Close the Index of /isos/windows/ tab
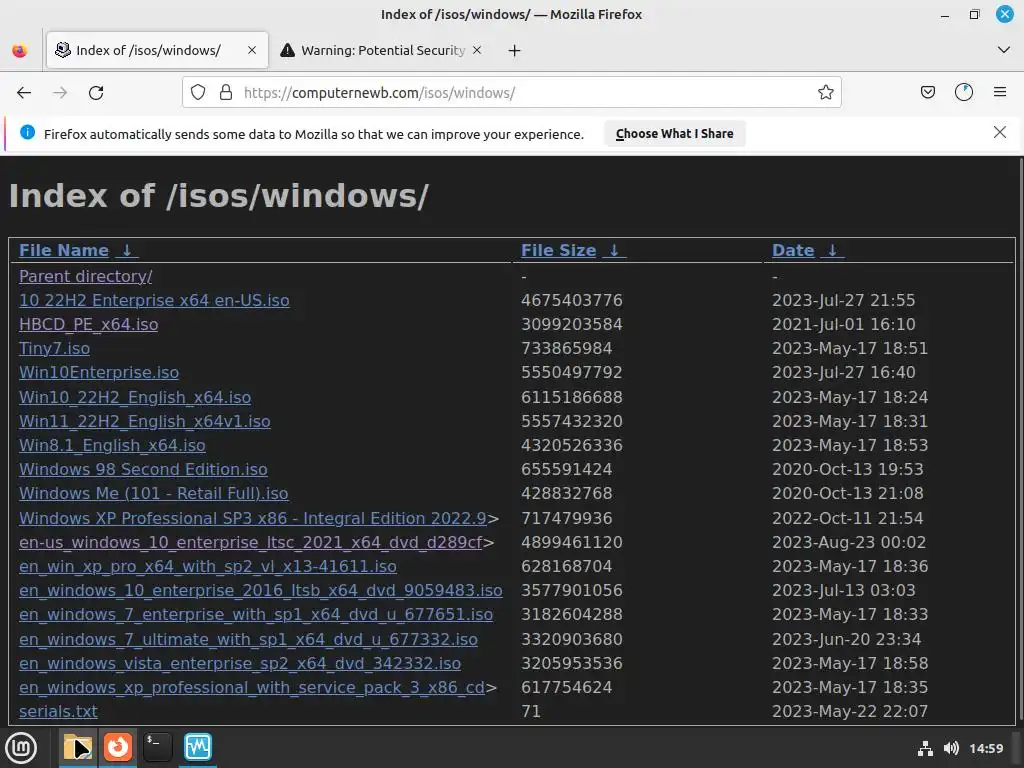This screenshot has height=768, width=1024. pos(252,50)
